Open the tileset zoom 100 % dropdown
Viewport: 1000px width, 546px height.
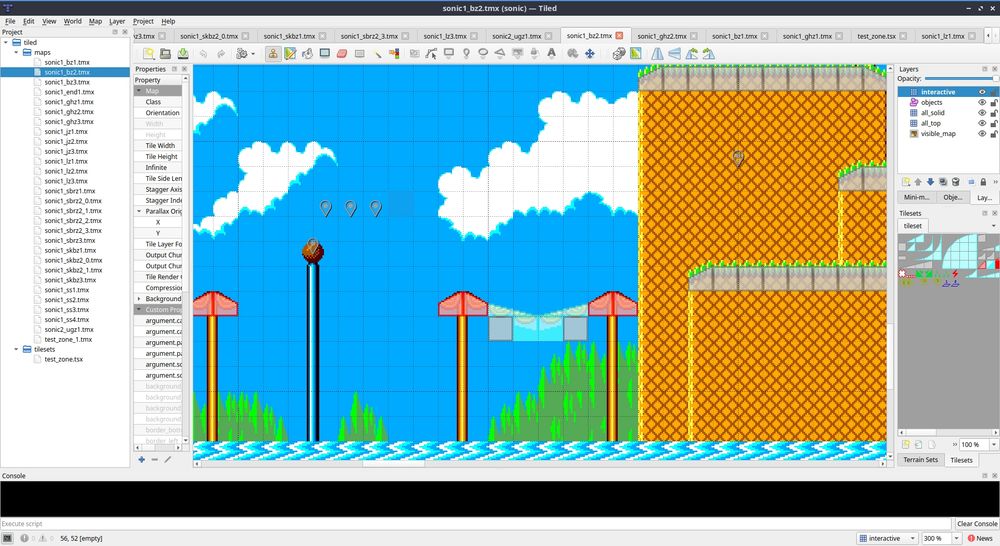coord(994,445)
